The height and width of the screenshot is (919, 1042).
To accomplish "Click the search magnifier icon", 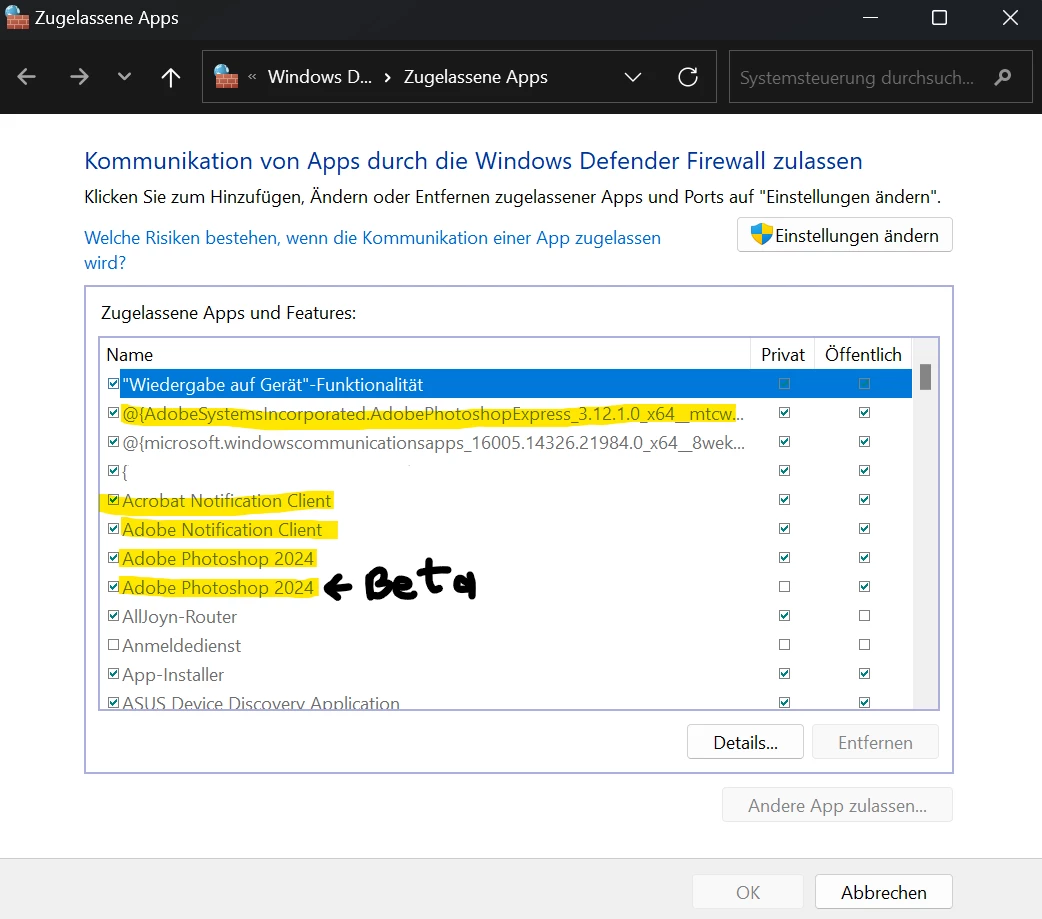I will 1003,77.
